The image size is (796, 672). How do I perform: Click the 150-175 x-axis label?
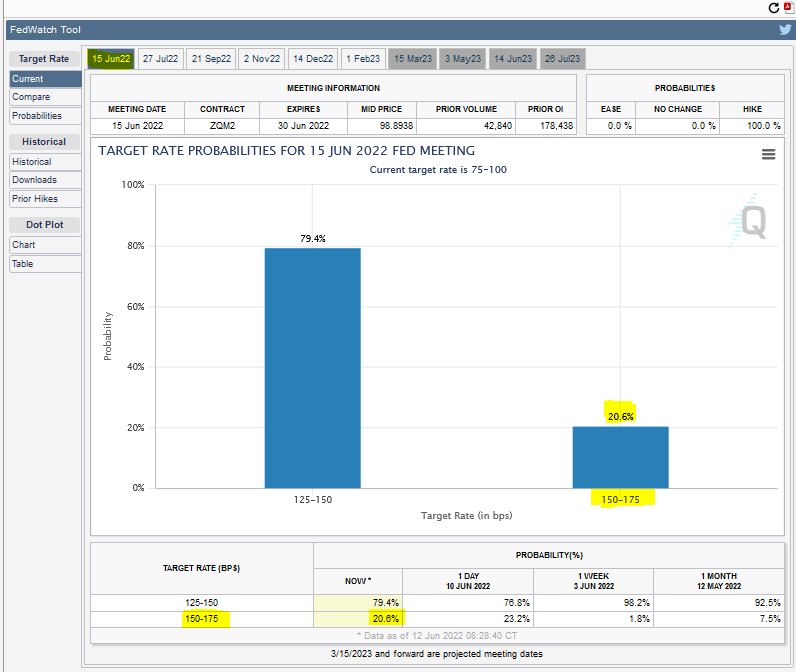(x=620, y=500)
